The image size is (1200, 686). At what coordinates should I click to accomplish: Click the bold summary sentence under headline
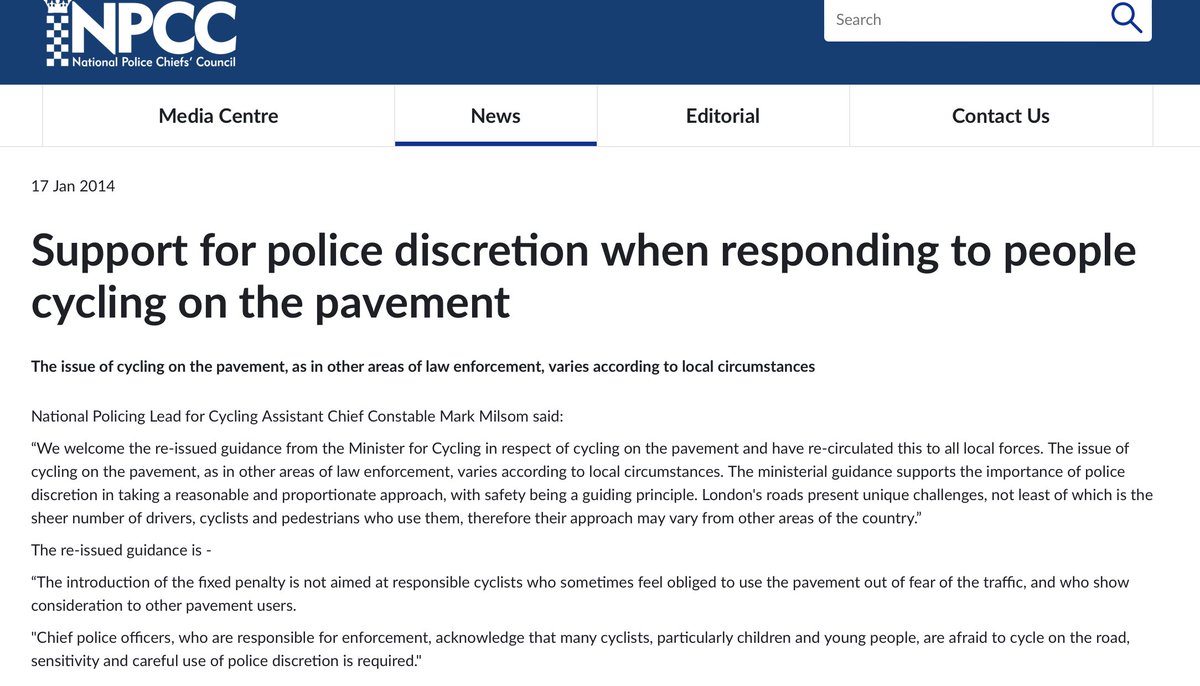(423, 367)
